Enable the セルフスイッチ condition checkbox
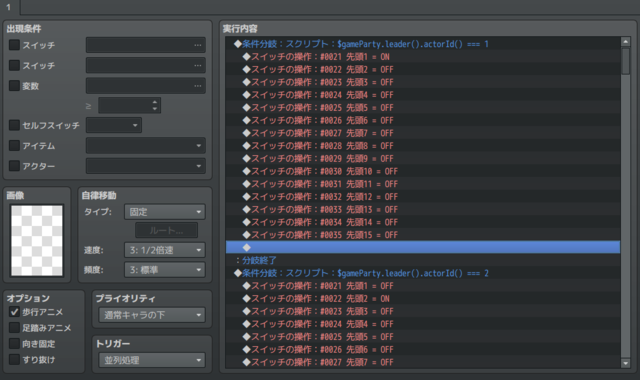This screenshot has height=380, width=640. pos(14,125)
